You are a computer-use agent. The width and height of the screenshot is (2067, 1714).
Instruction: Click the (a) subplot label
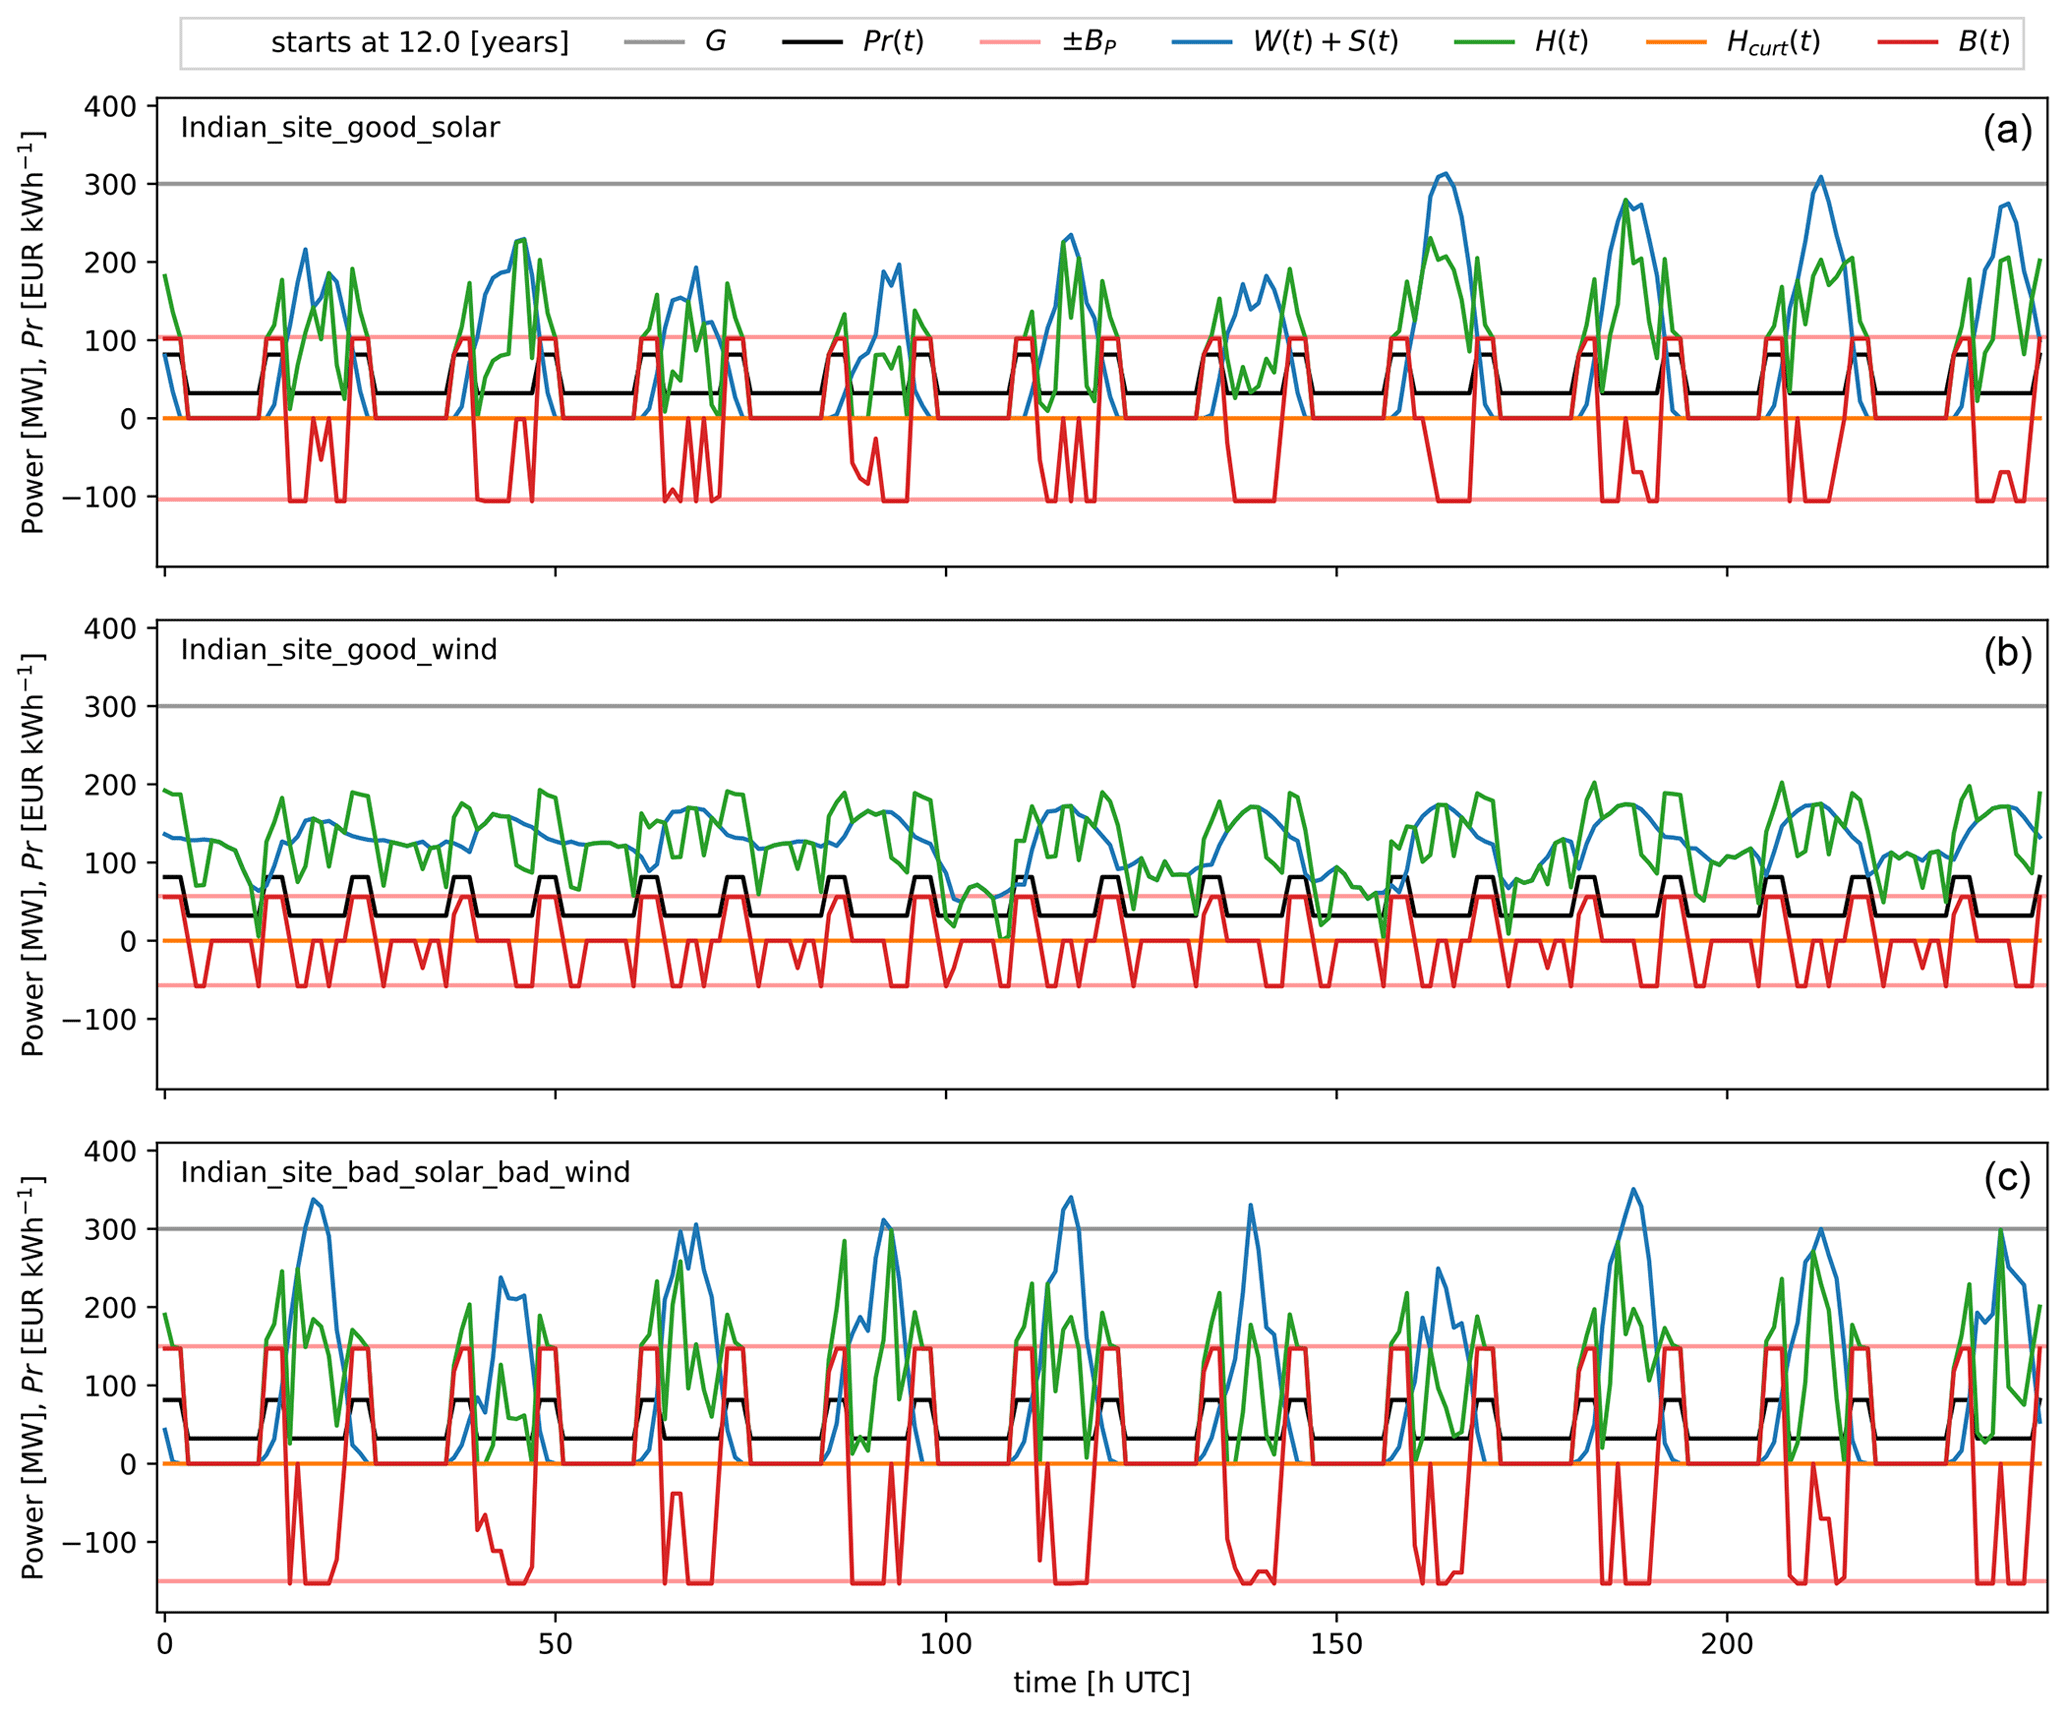(2007, 131)
